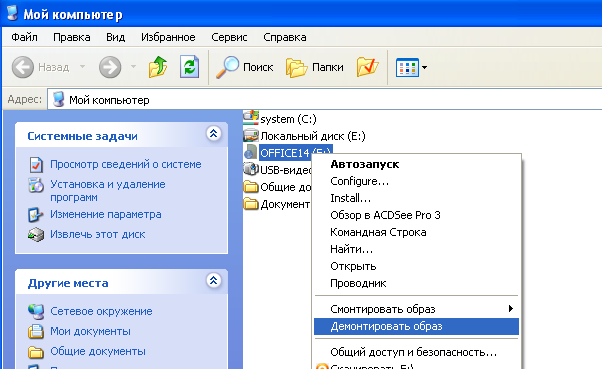The width and height of the screenshot is (602, 369).
Task: Click the Back (Назад) arrow button
Action: [23, 67]
